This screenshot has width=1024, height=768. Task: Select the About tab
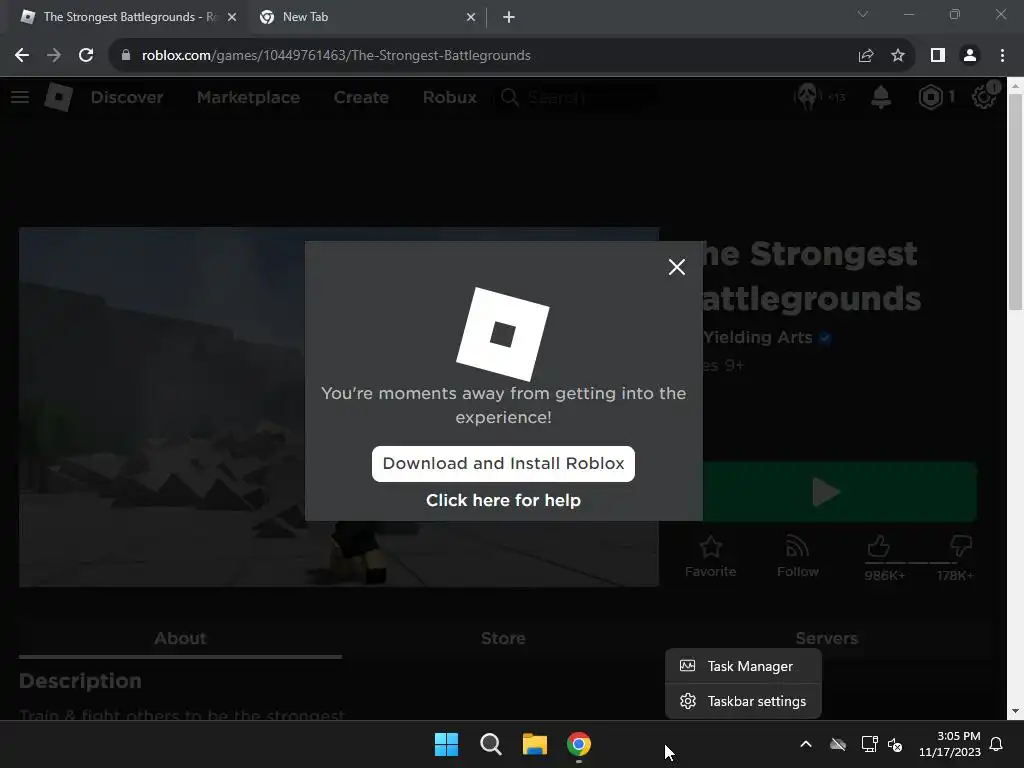coord(180,638)
